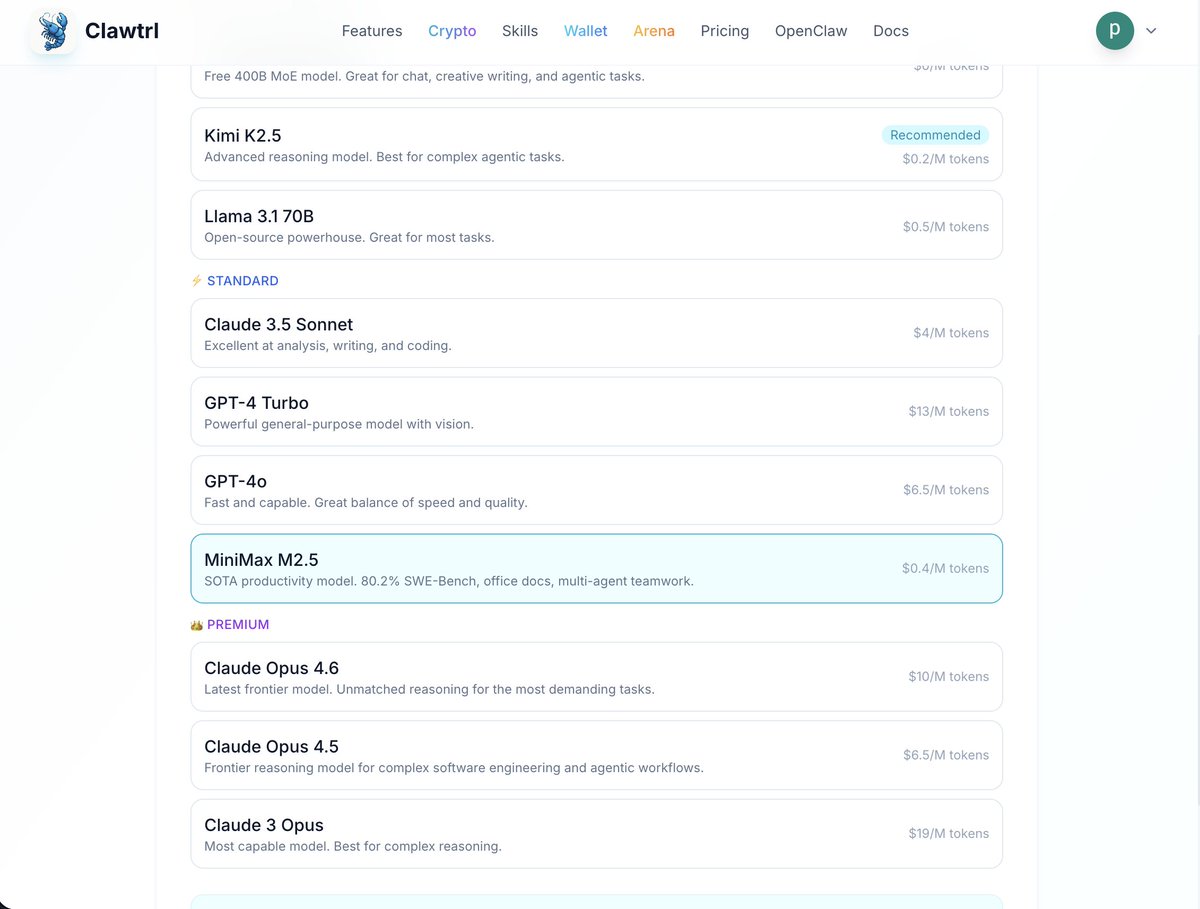This screenshot has width=1200, height=909.
Task: Open the Docs nav link
Action: [891, 31]
